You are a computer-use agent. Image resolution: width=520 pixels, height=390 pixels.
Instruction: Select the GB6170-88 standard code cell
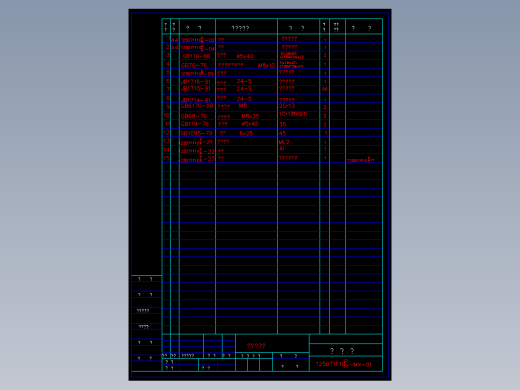tap(197, 106)
